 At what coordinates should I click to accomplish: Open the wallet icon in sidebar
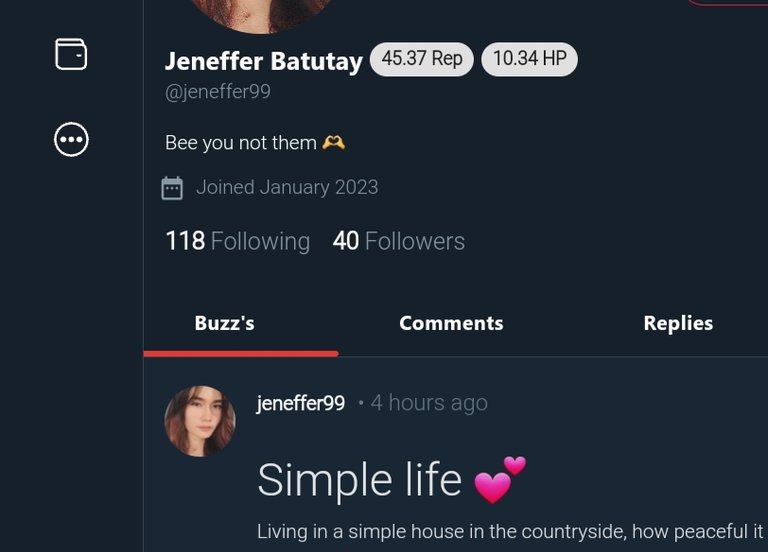pyautogui.click(x=71, y=54)
